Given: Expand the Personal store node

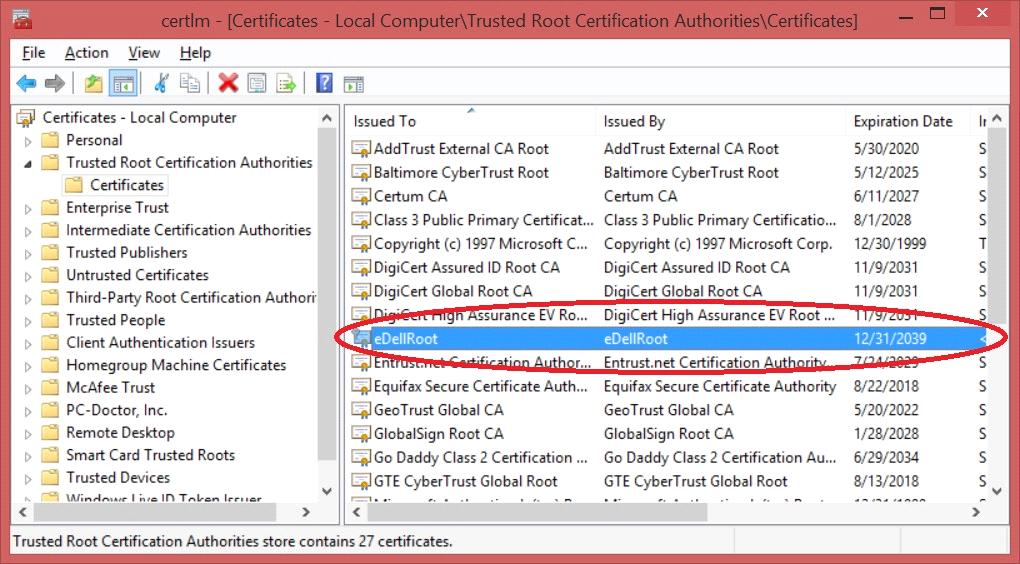Looking at the screenshot, I should coord(28,141).
